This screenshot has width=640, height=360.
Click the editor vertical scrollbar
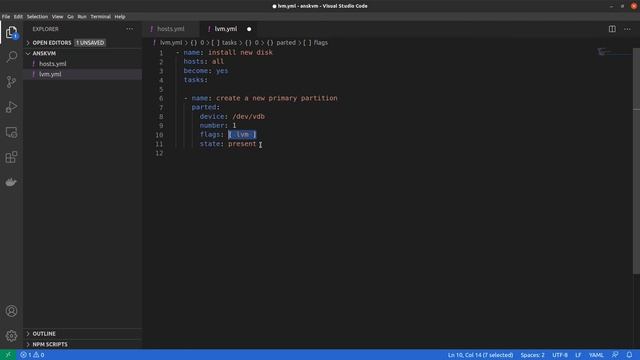tap(636, 161)
